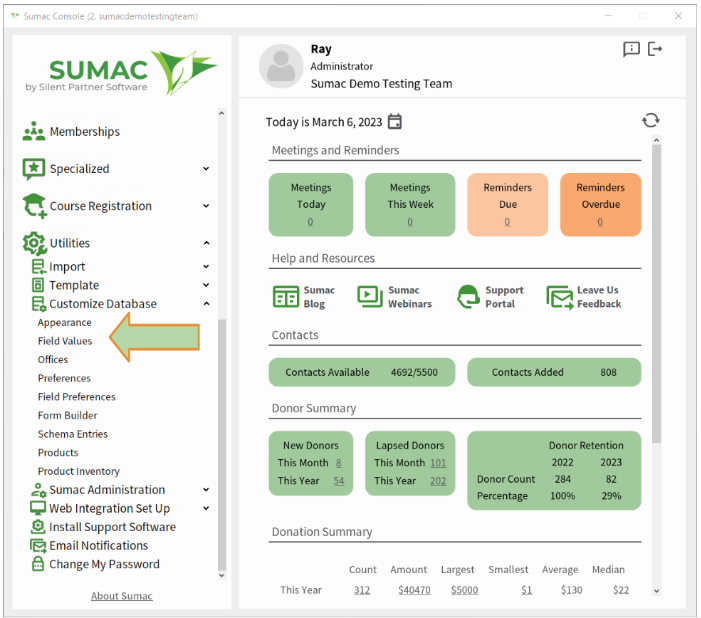Click the Import icon
701x618 pixels.
(x=38, y=267)
